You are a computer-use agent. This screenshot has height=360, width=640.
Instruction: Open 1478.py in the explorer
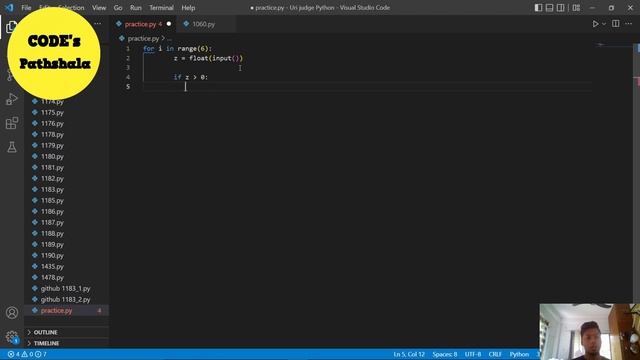coord(52,278)
